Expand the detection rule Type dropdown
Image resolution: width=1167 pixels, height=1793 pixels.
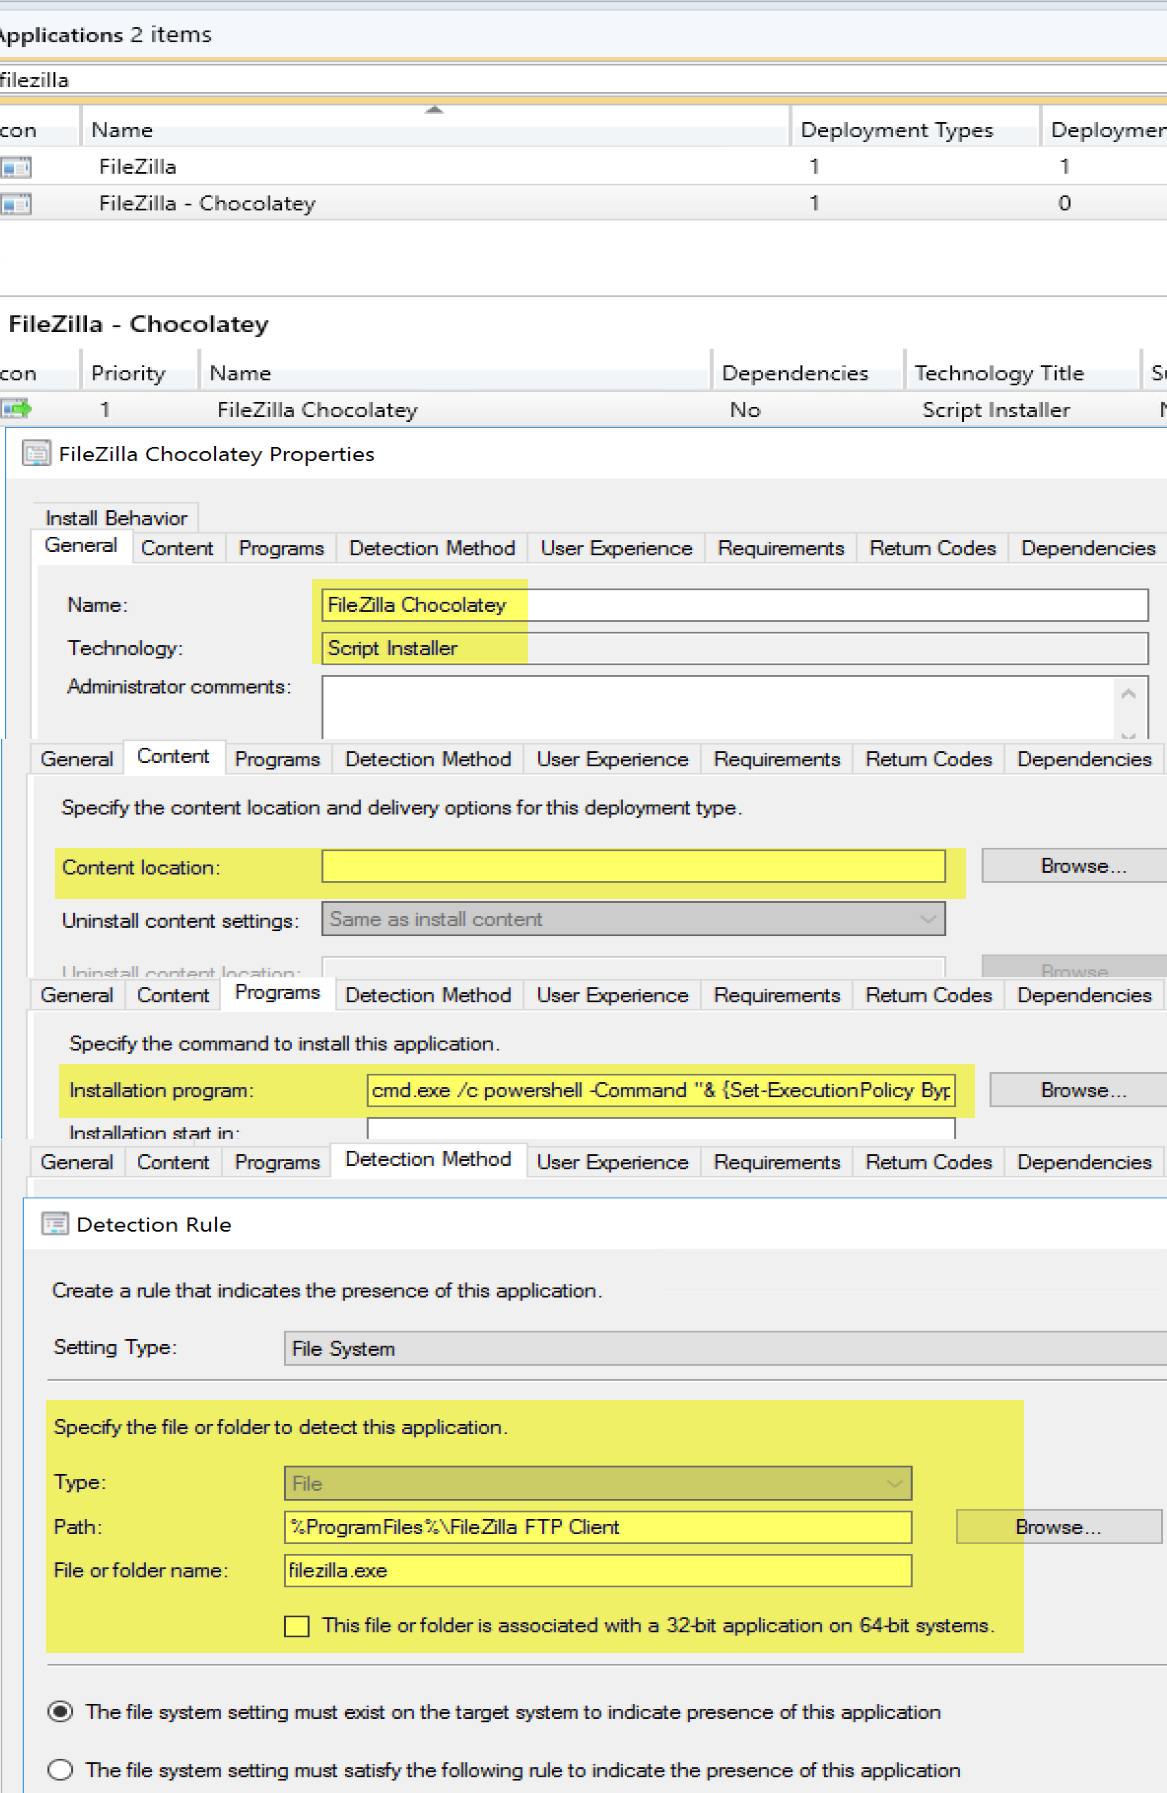[x=597, y=1483]
